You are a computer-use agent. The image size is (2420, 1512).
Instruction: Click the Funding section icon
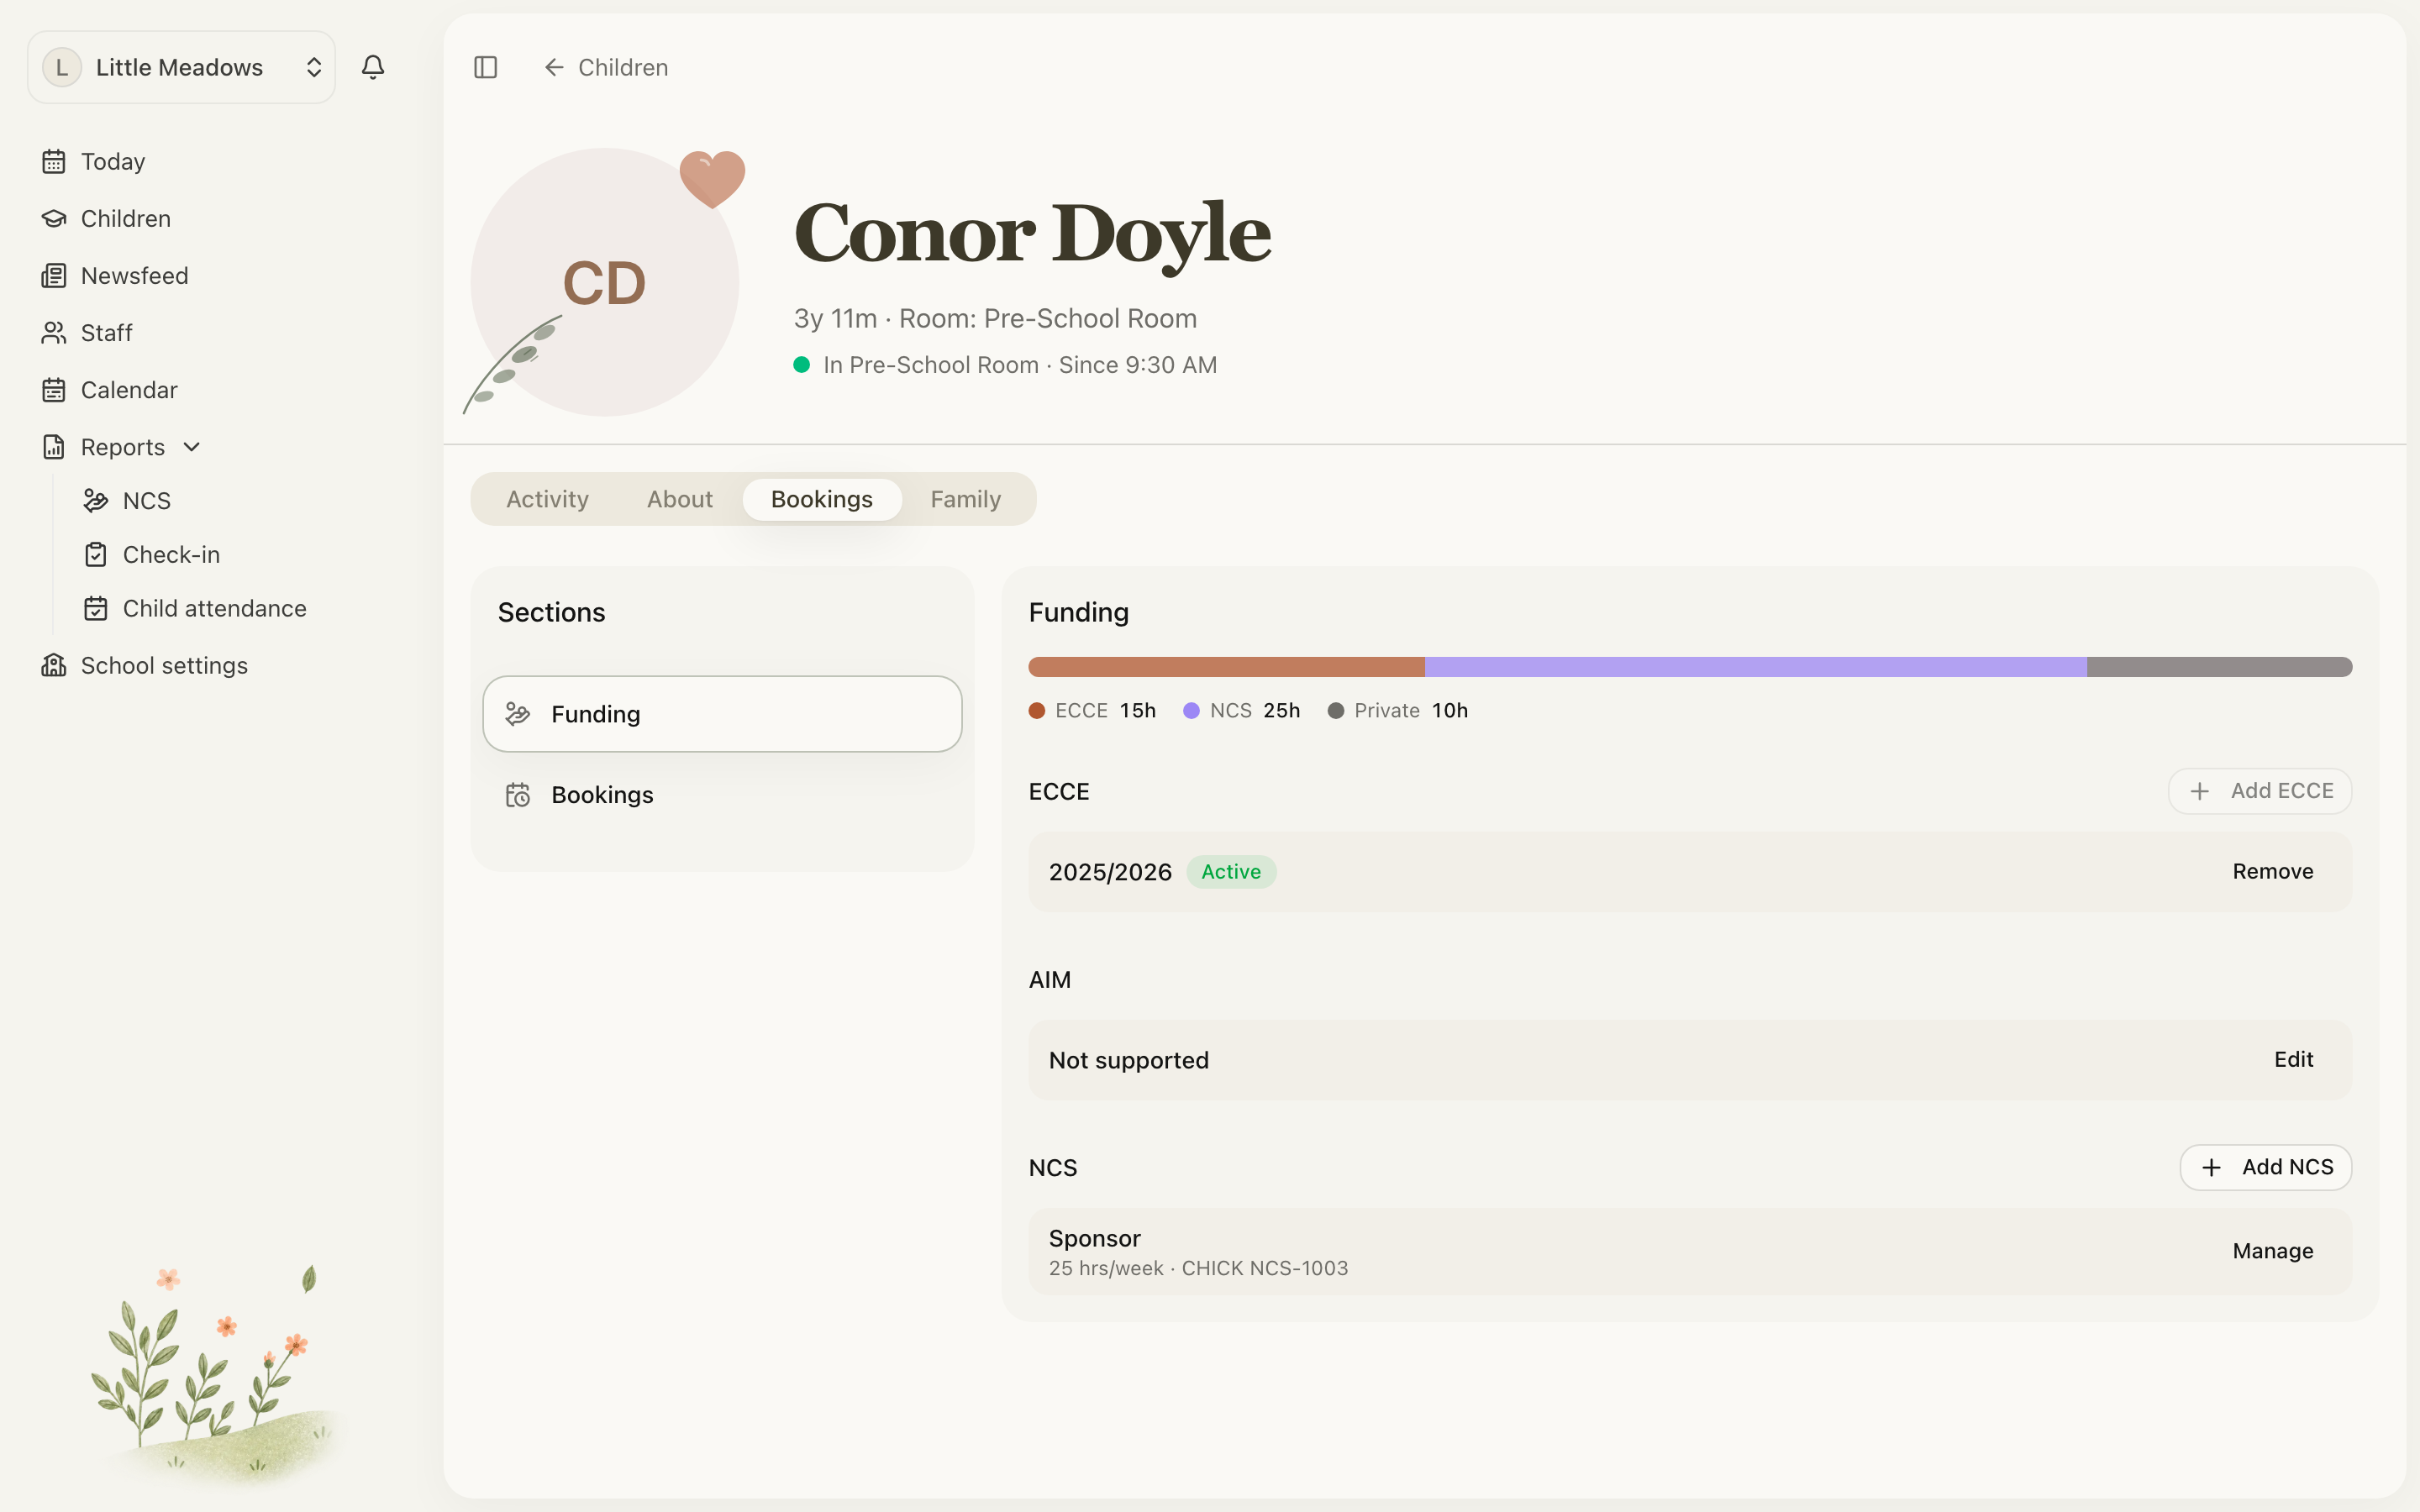pyautogui.click(x=518, y=714)
